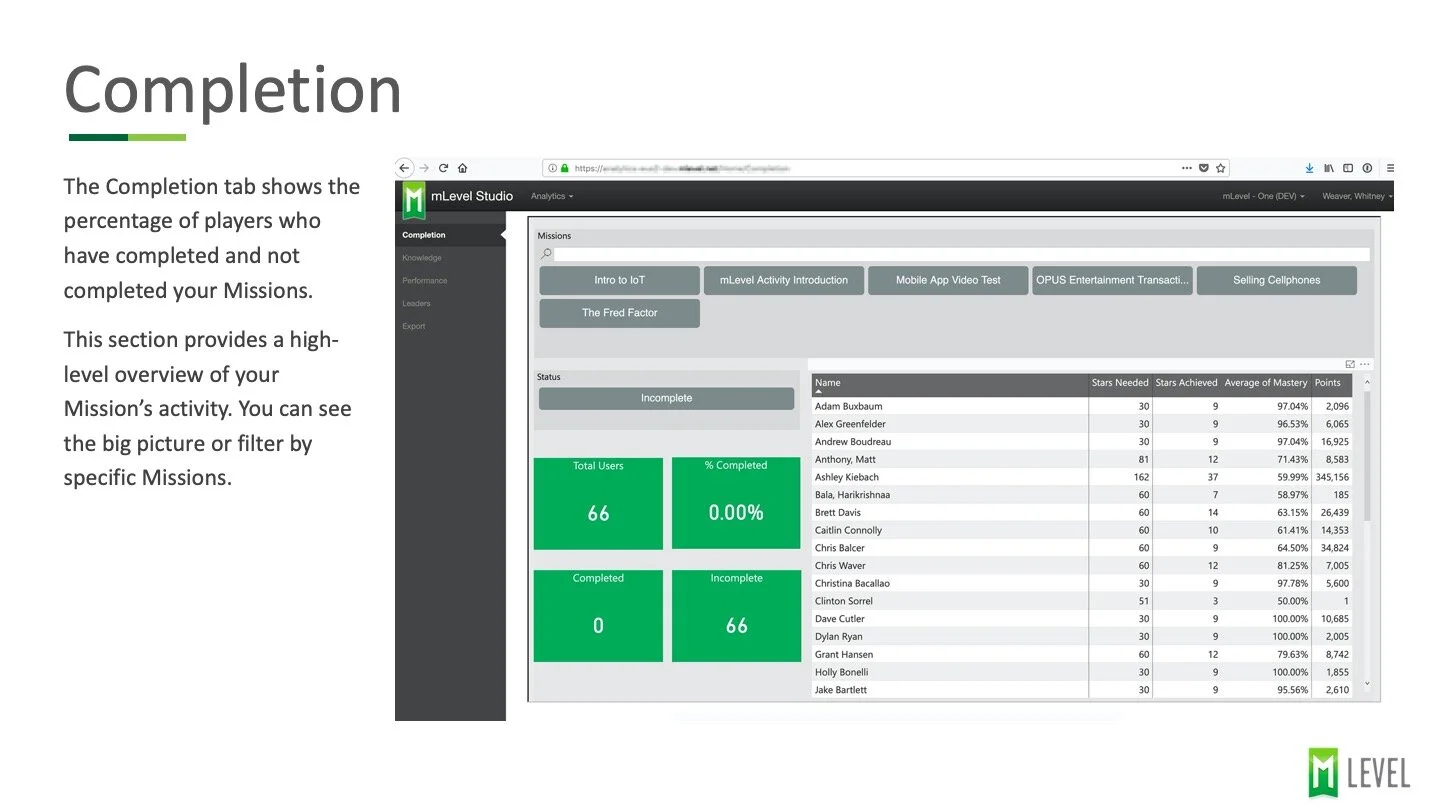
Task: Open the browser hamburger menu
Action: [1390, 168]
